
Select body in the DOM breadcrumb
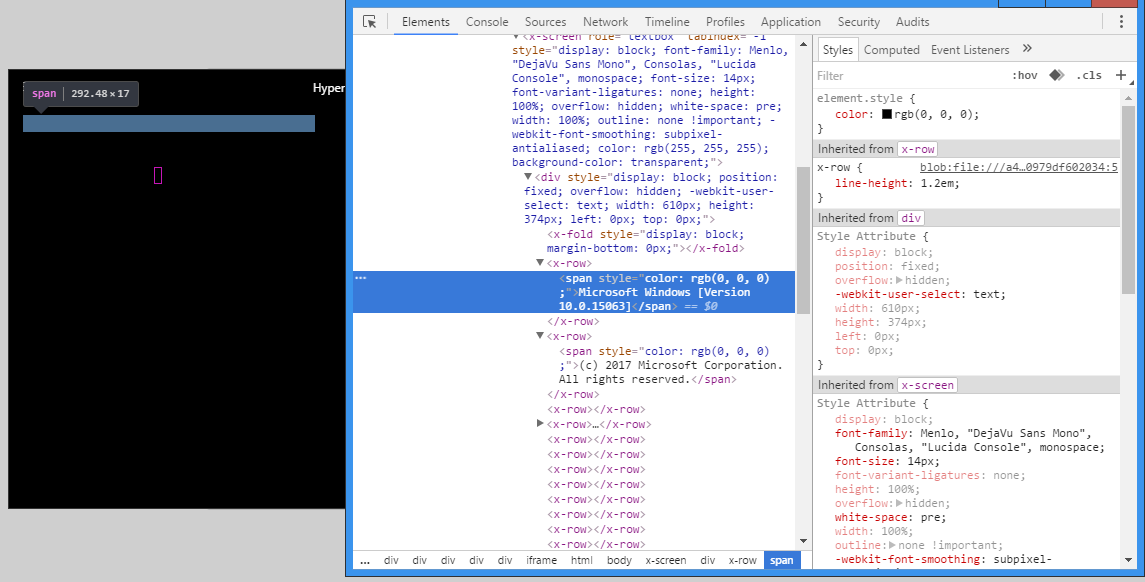point(619,560)
